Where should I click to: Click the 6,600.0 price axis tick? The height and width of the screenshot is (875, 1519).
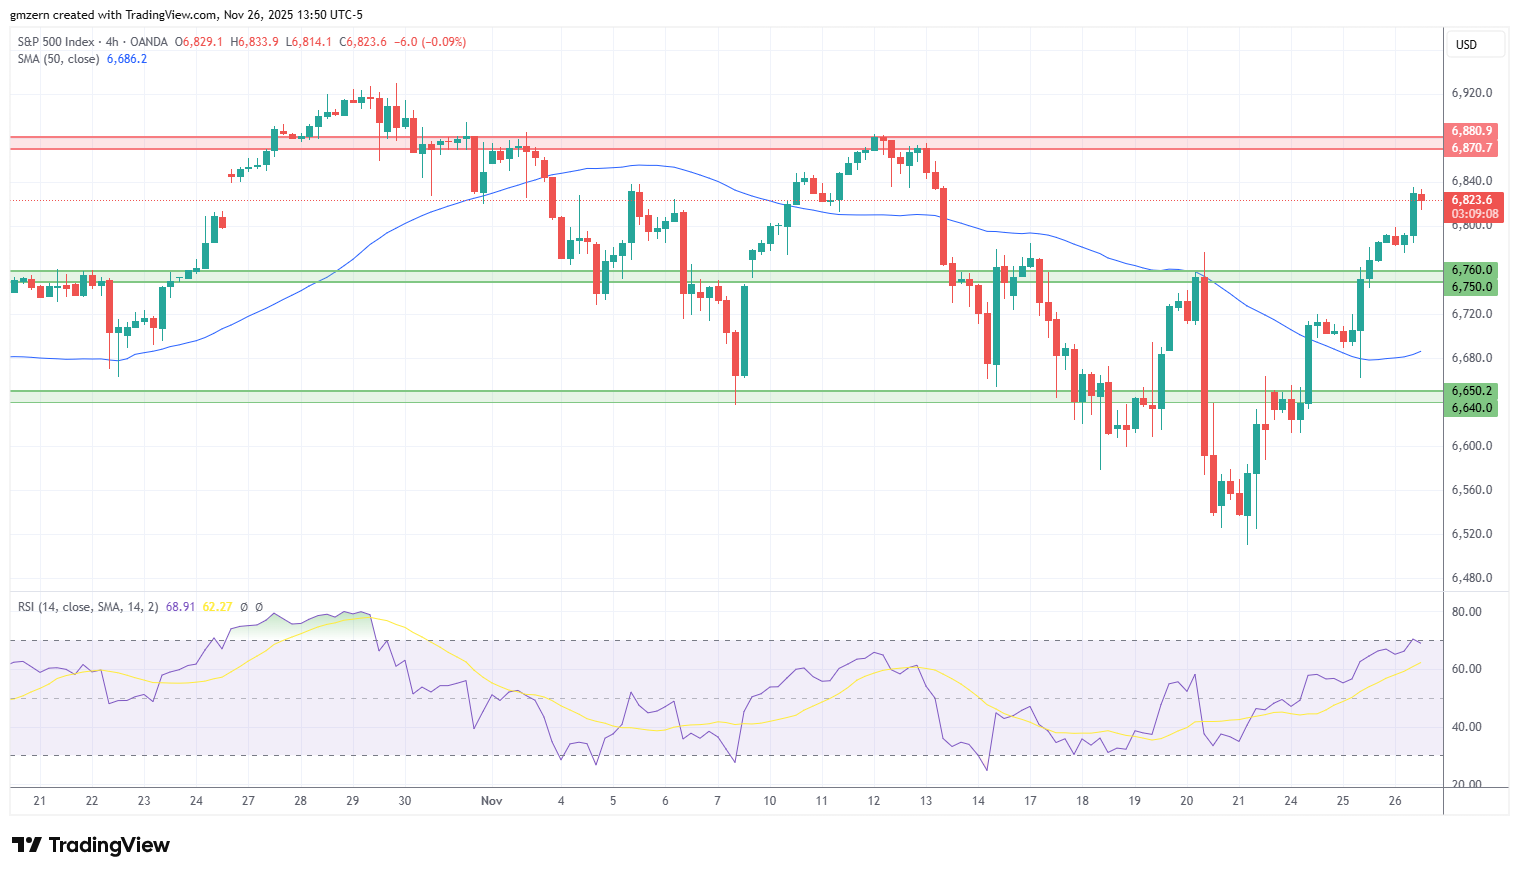pyautogui.click(x=1472, y=446)
